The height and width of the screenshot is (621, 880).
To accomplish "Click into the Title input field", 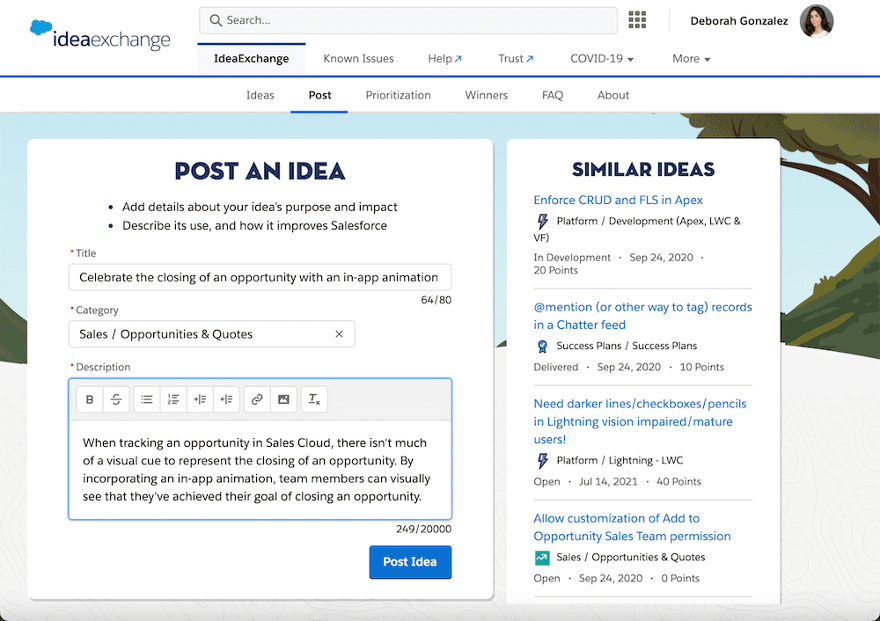I will [260, 277].
